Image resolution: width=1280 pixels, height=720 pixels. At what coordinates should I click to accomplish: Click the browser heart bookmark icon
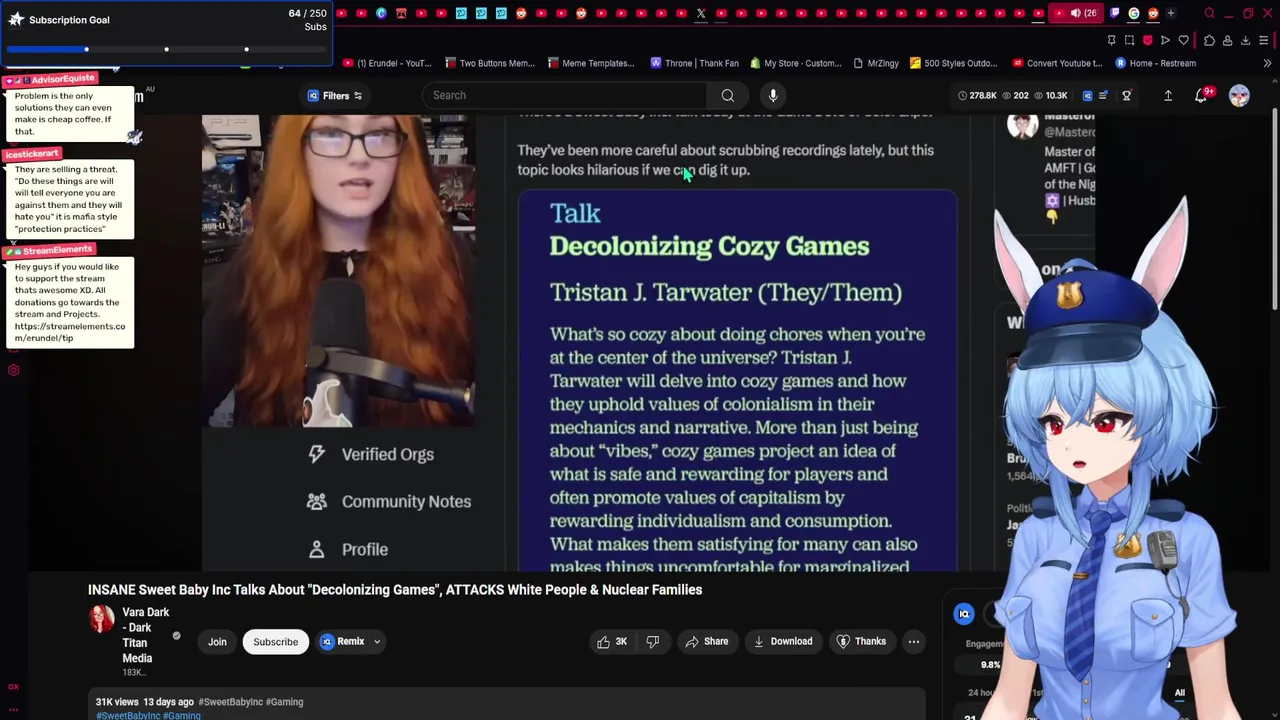point(1183,40)
